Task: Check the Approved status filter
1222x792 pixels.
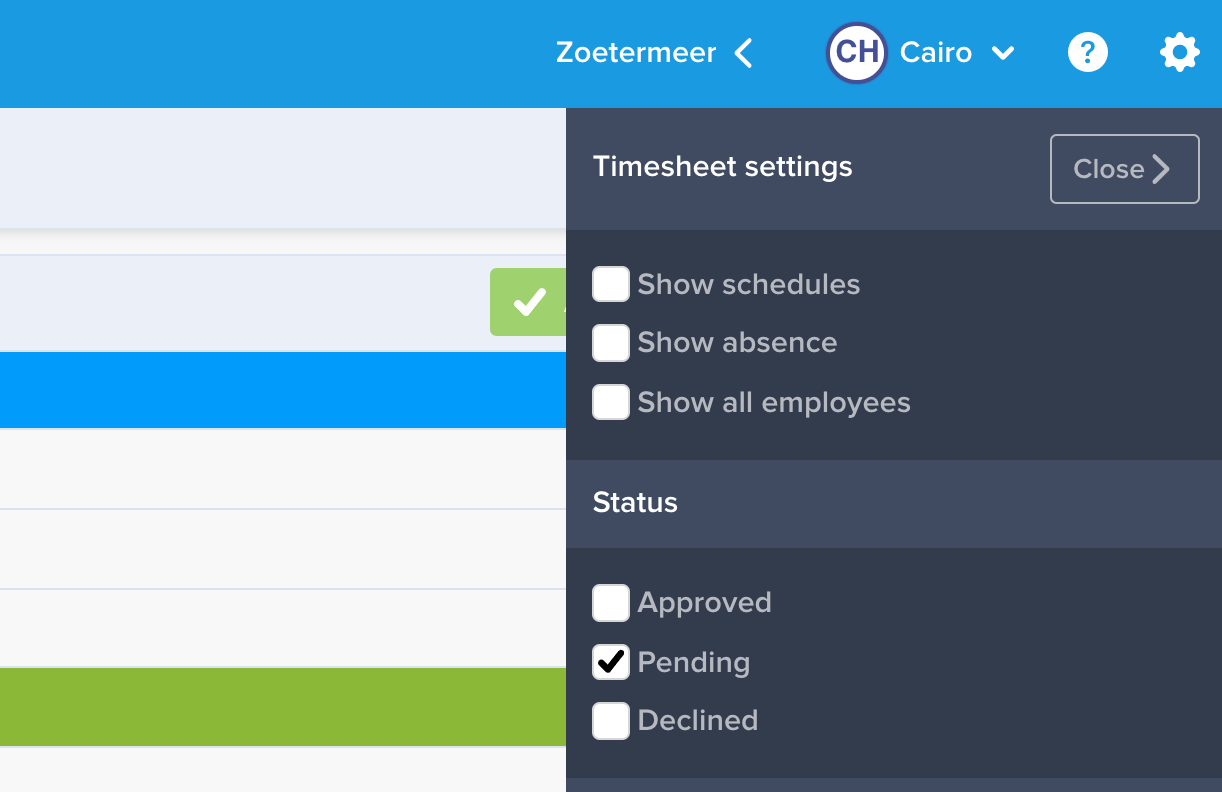Action: coord(611,603)
